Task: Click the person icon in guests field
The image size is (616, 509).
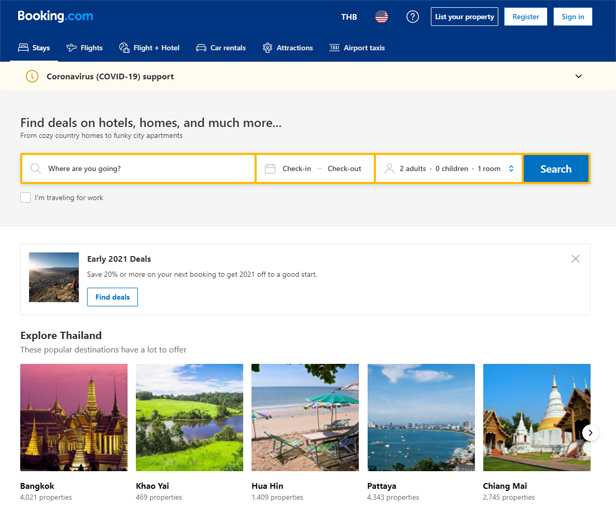Action: 389,168
